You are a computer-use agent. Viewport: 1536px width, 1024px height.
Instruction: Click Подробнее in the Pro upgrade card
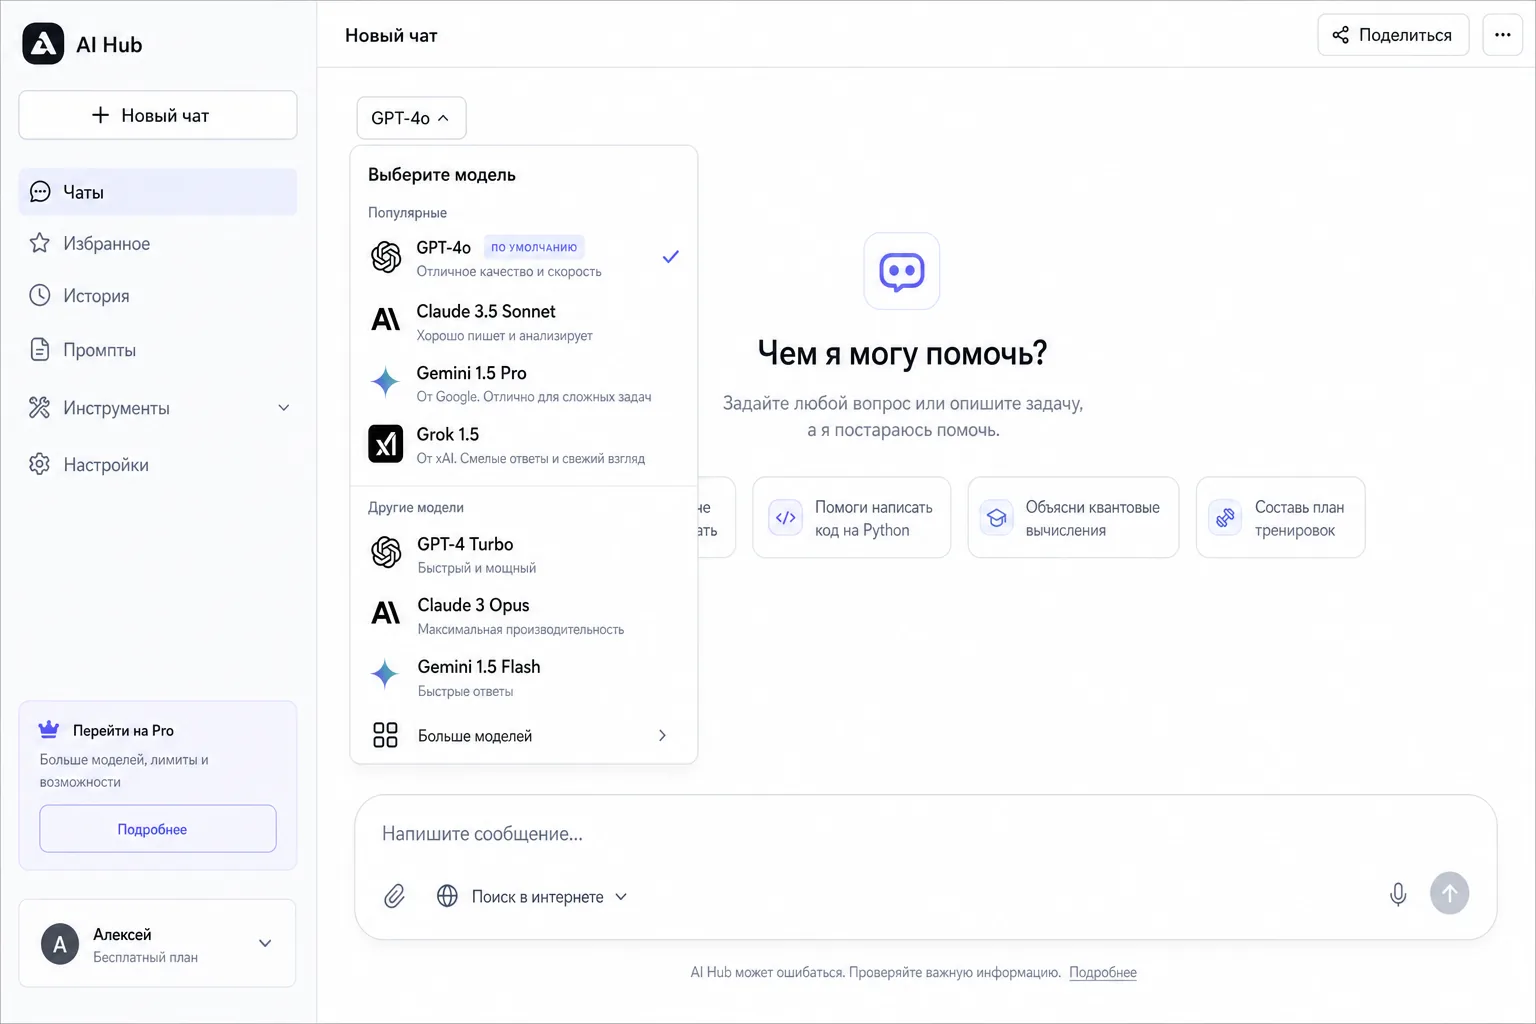pos(158,829)
